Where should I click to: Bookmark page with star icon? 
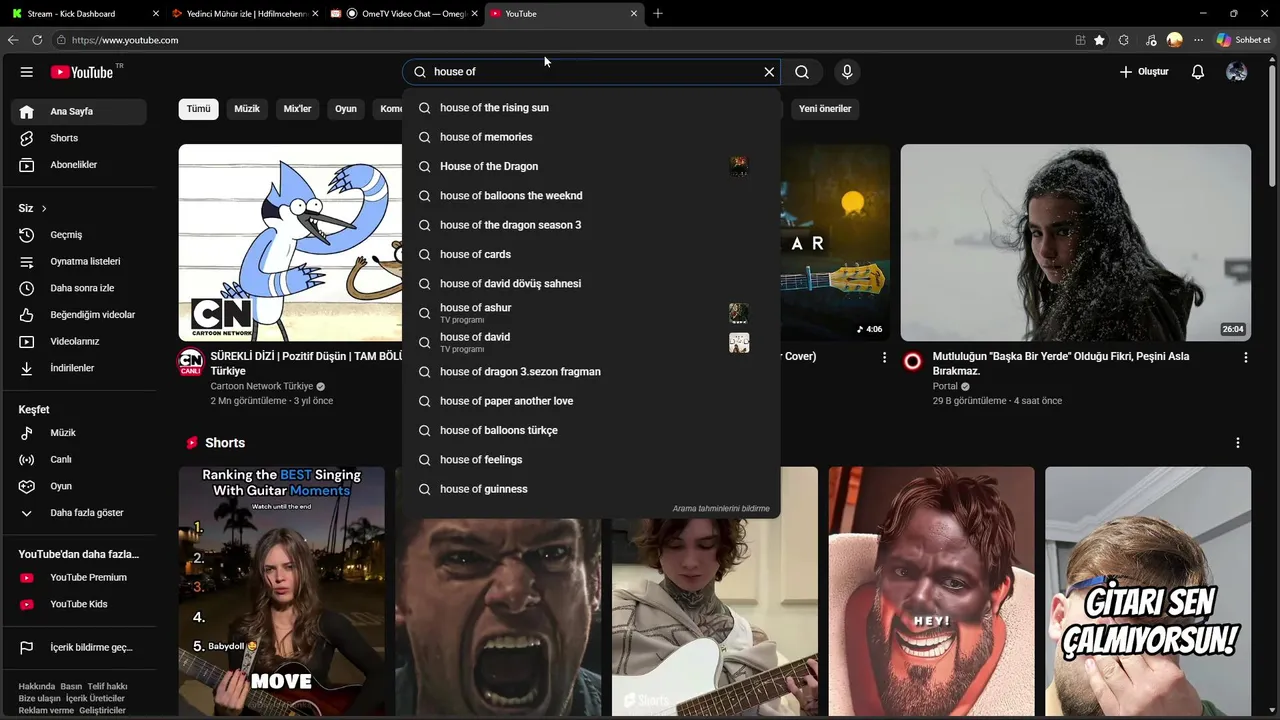1100,40
